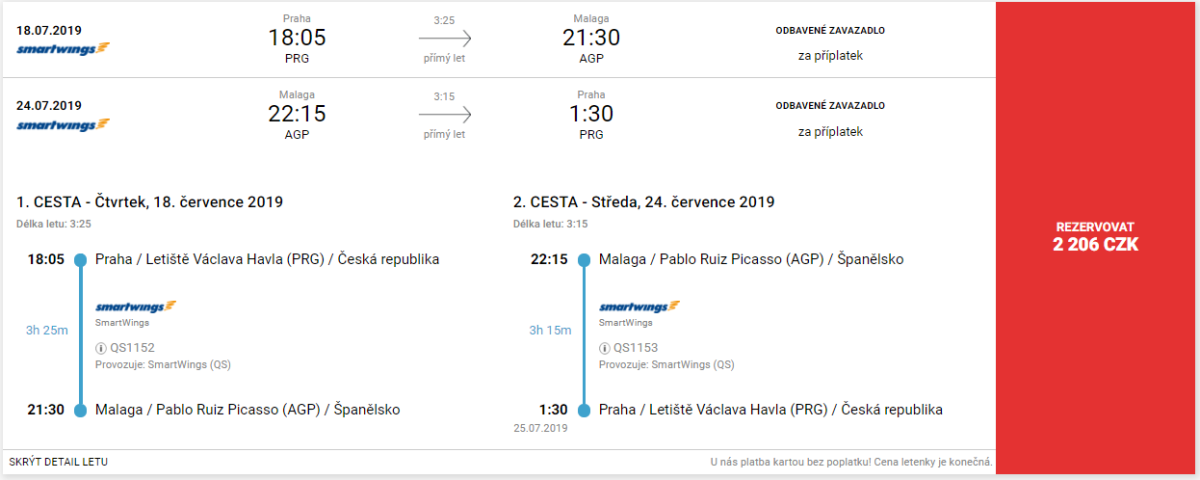Select the 22:15 Malaga departure timeline dot

[x=585, y=260]
